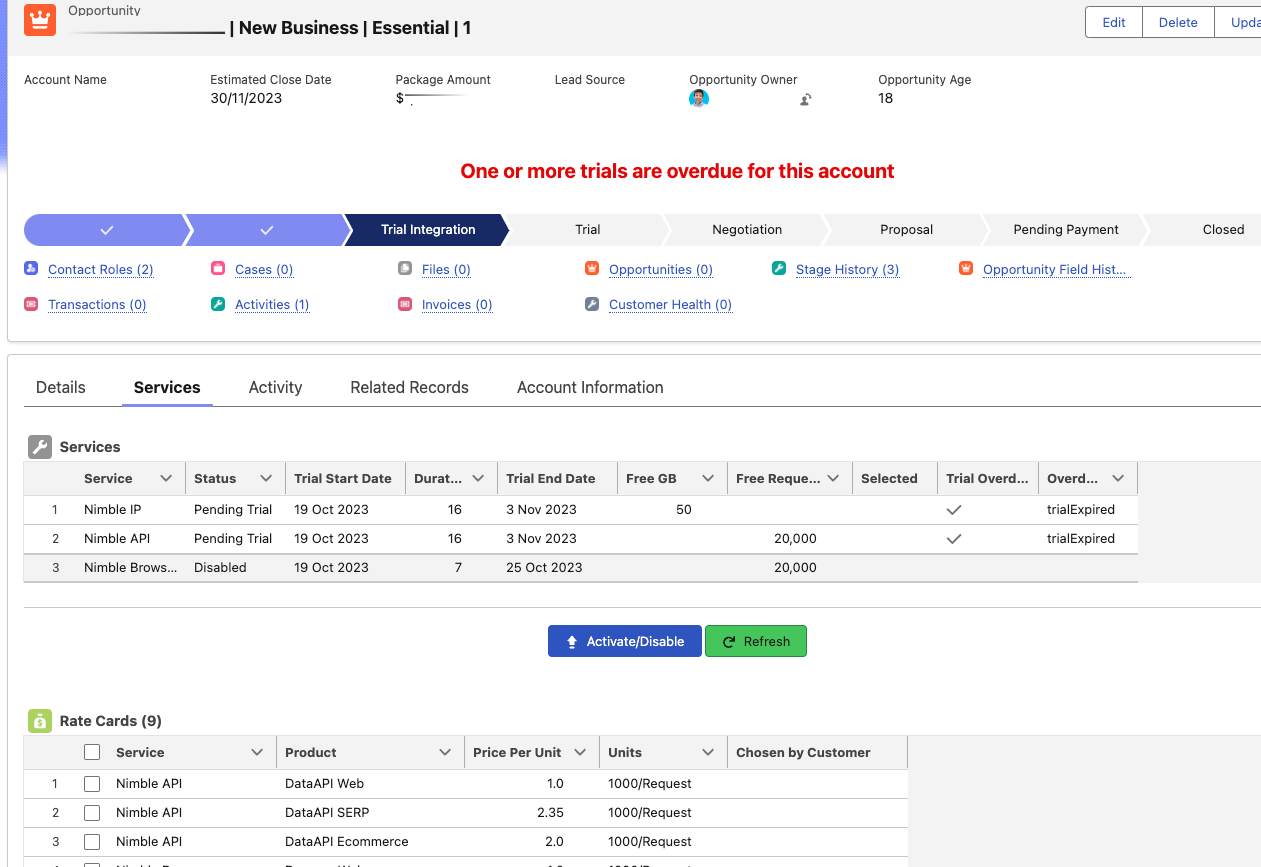The image size is (1261, 867).
Task: Open the Contact Roles (2) link
Action: coord(101,269)
